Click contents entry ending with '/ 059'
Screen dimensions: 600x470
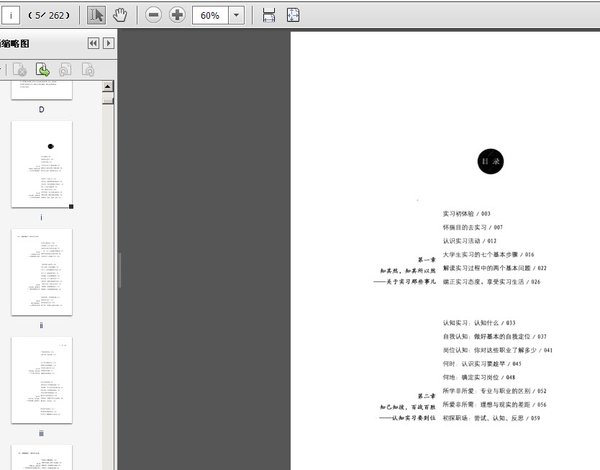491,418
